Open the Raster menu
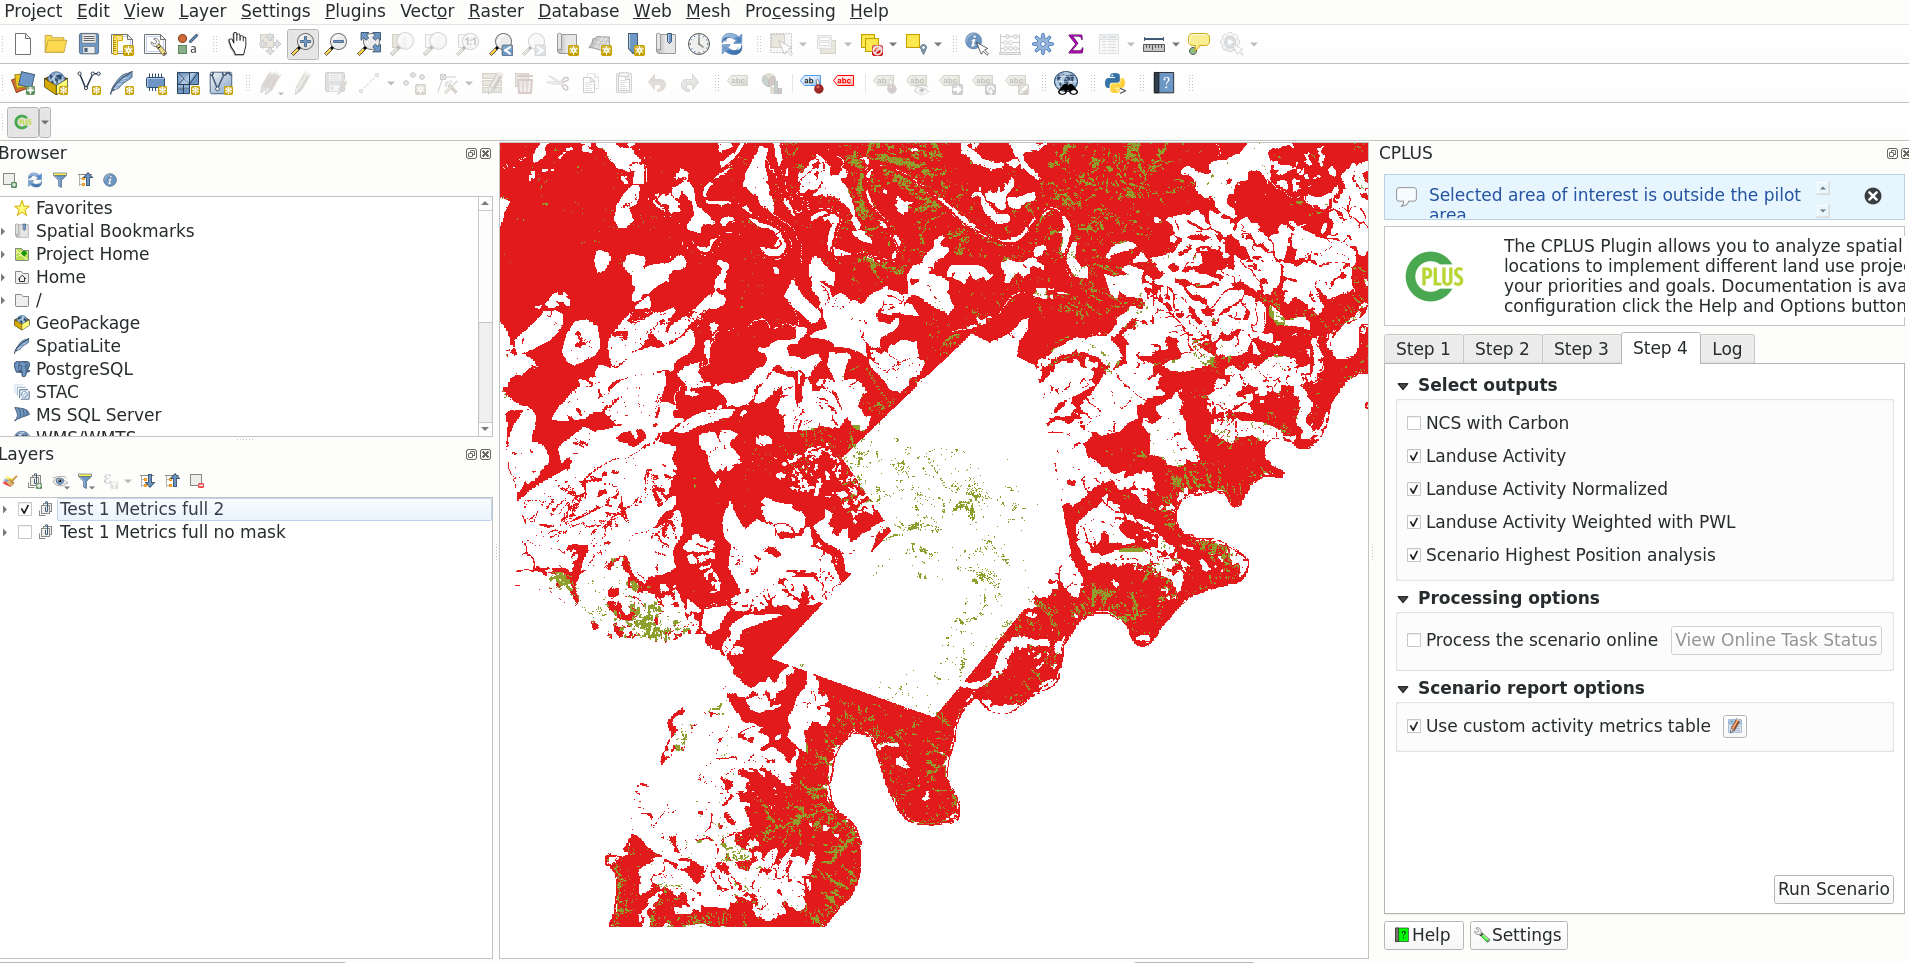Image resolution: width=1909 pixels, height=963 pixels. (496, 11)
